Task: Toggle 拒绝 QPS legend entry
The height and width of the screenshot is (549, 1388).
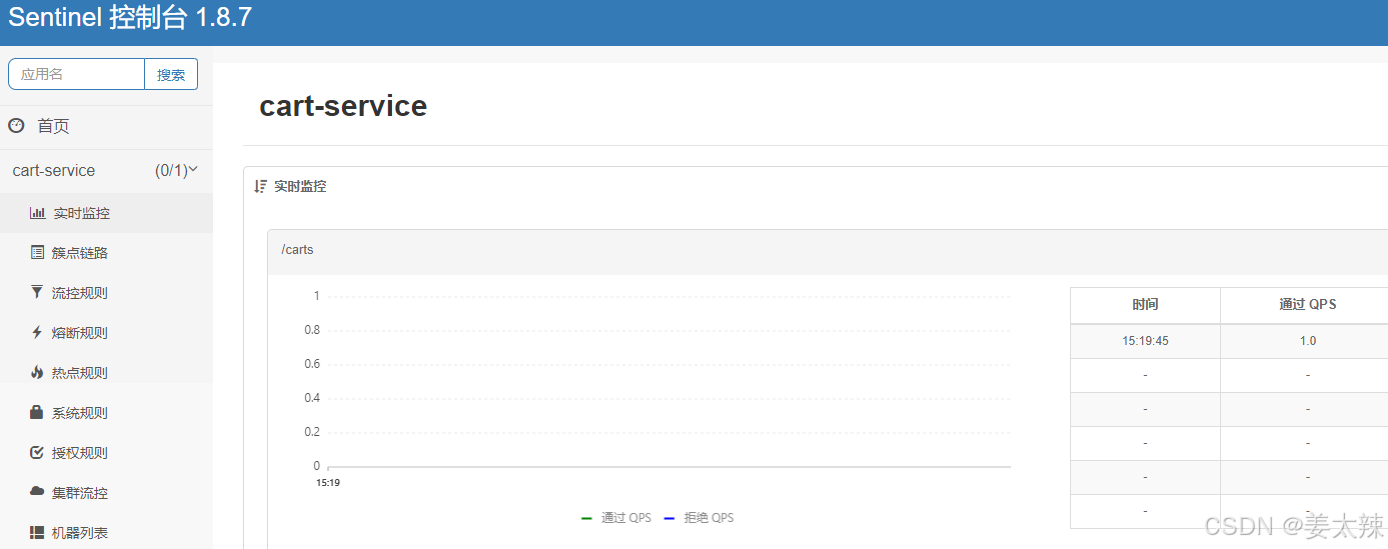Action: coord(698,518)
